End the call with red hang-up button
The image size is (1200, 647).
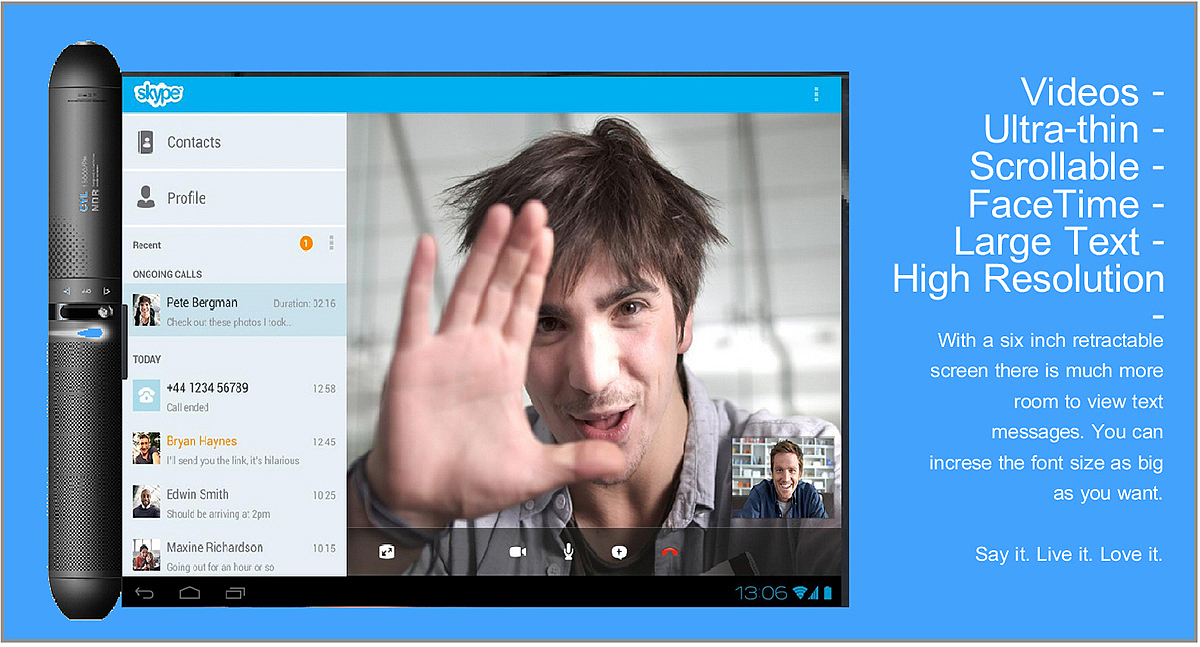pos(670,551)
